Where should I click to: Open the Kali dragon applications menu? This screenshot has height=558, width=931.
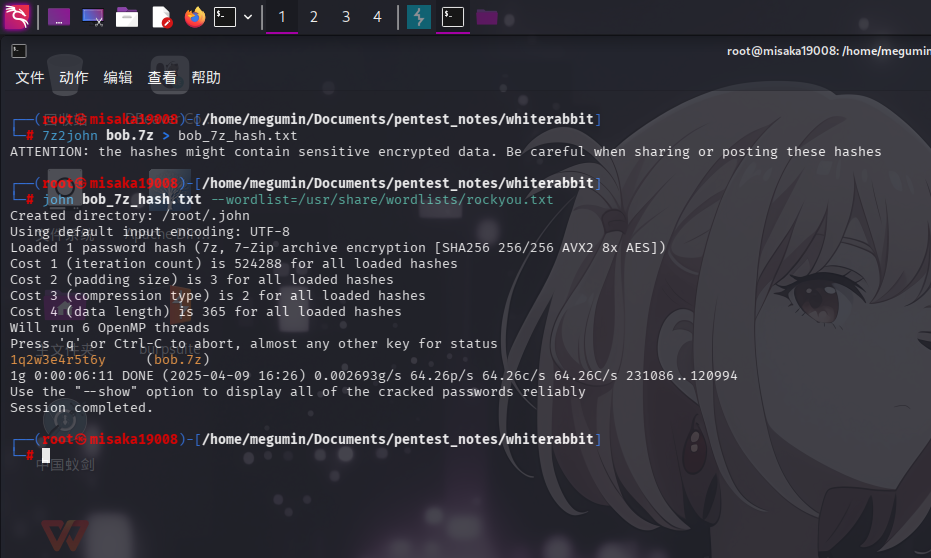(x=17, y=17)
